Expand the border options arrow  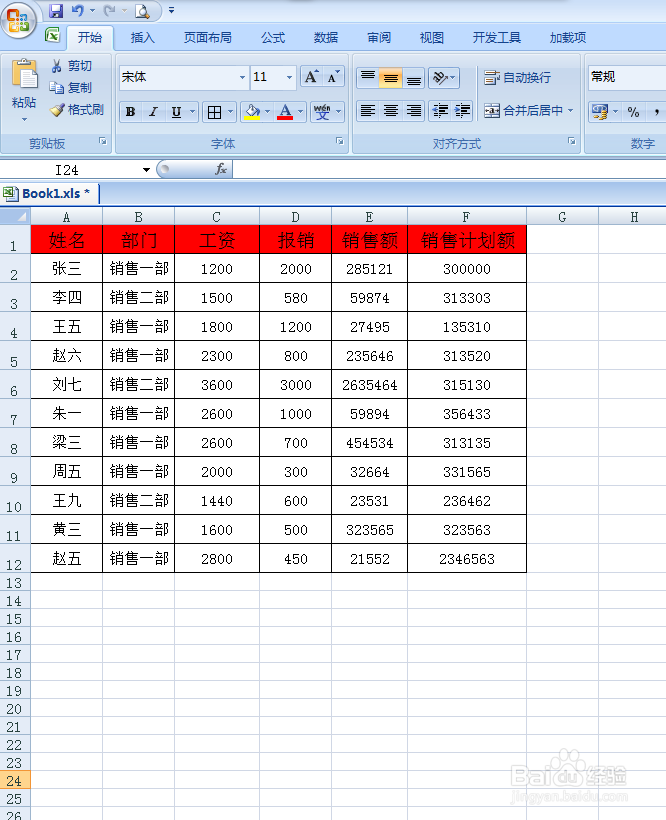(x=231, y=112)
